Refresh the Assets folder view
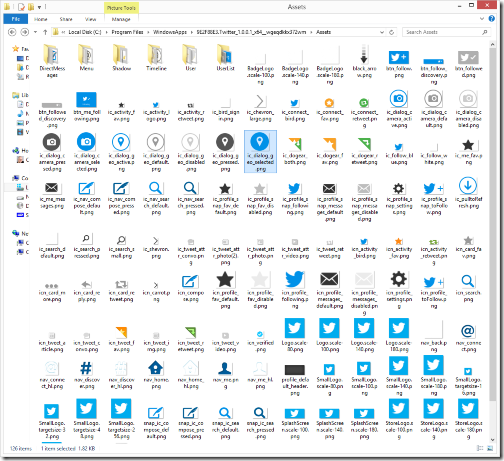The width and height of the screenshot is (504, 461). (x=392, y=32)
